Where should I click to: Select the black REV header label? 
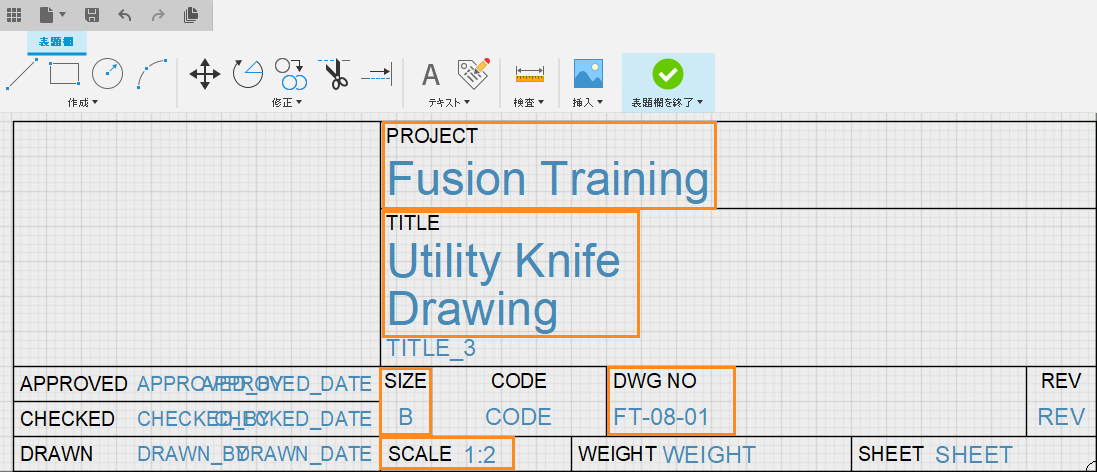1062,381
